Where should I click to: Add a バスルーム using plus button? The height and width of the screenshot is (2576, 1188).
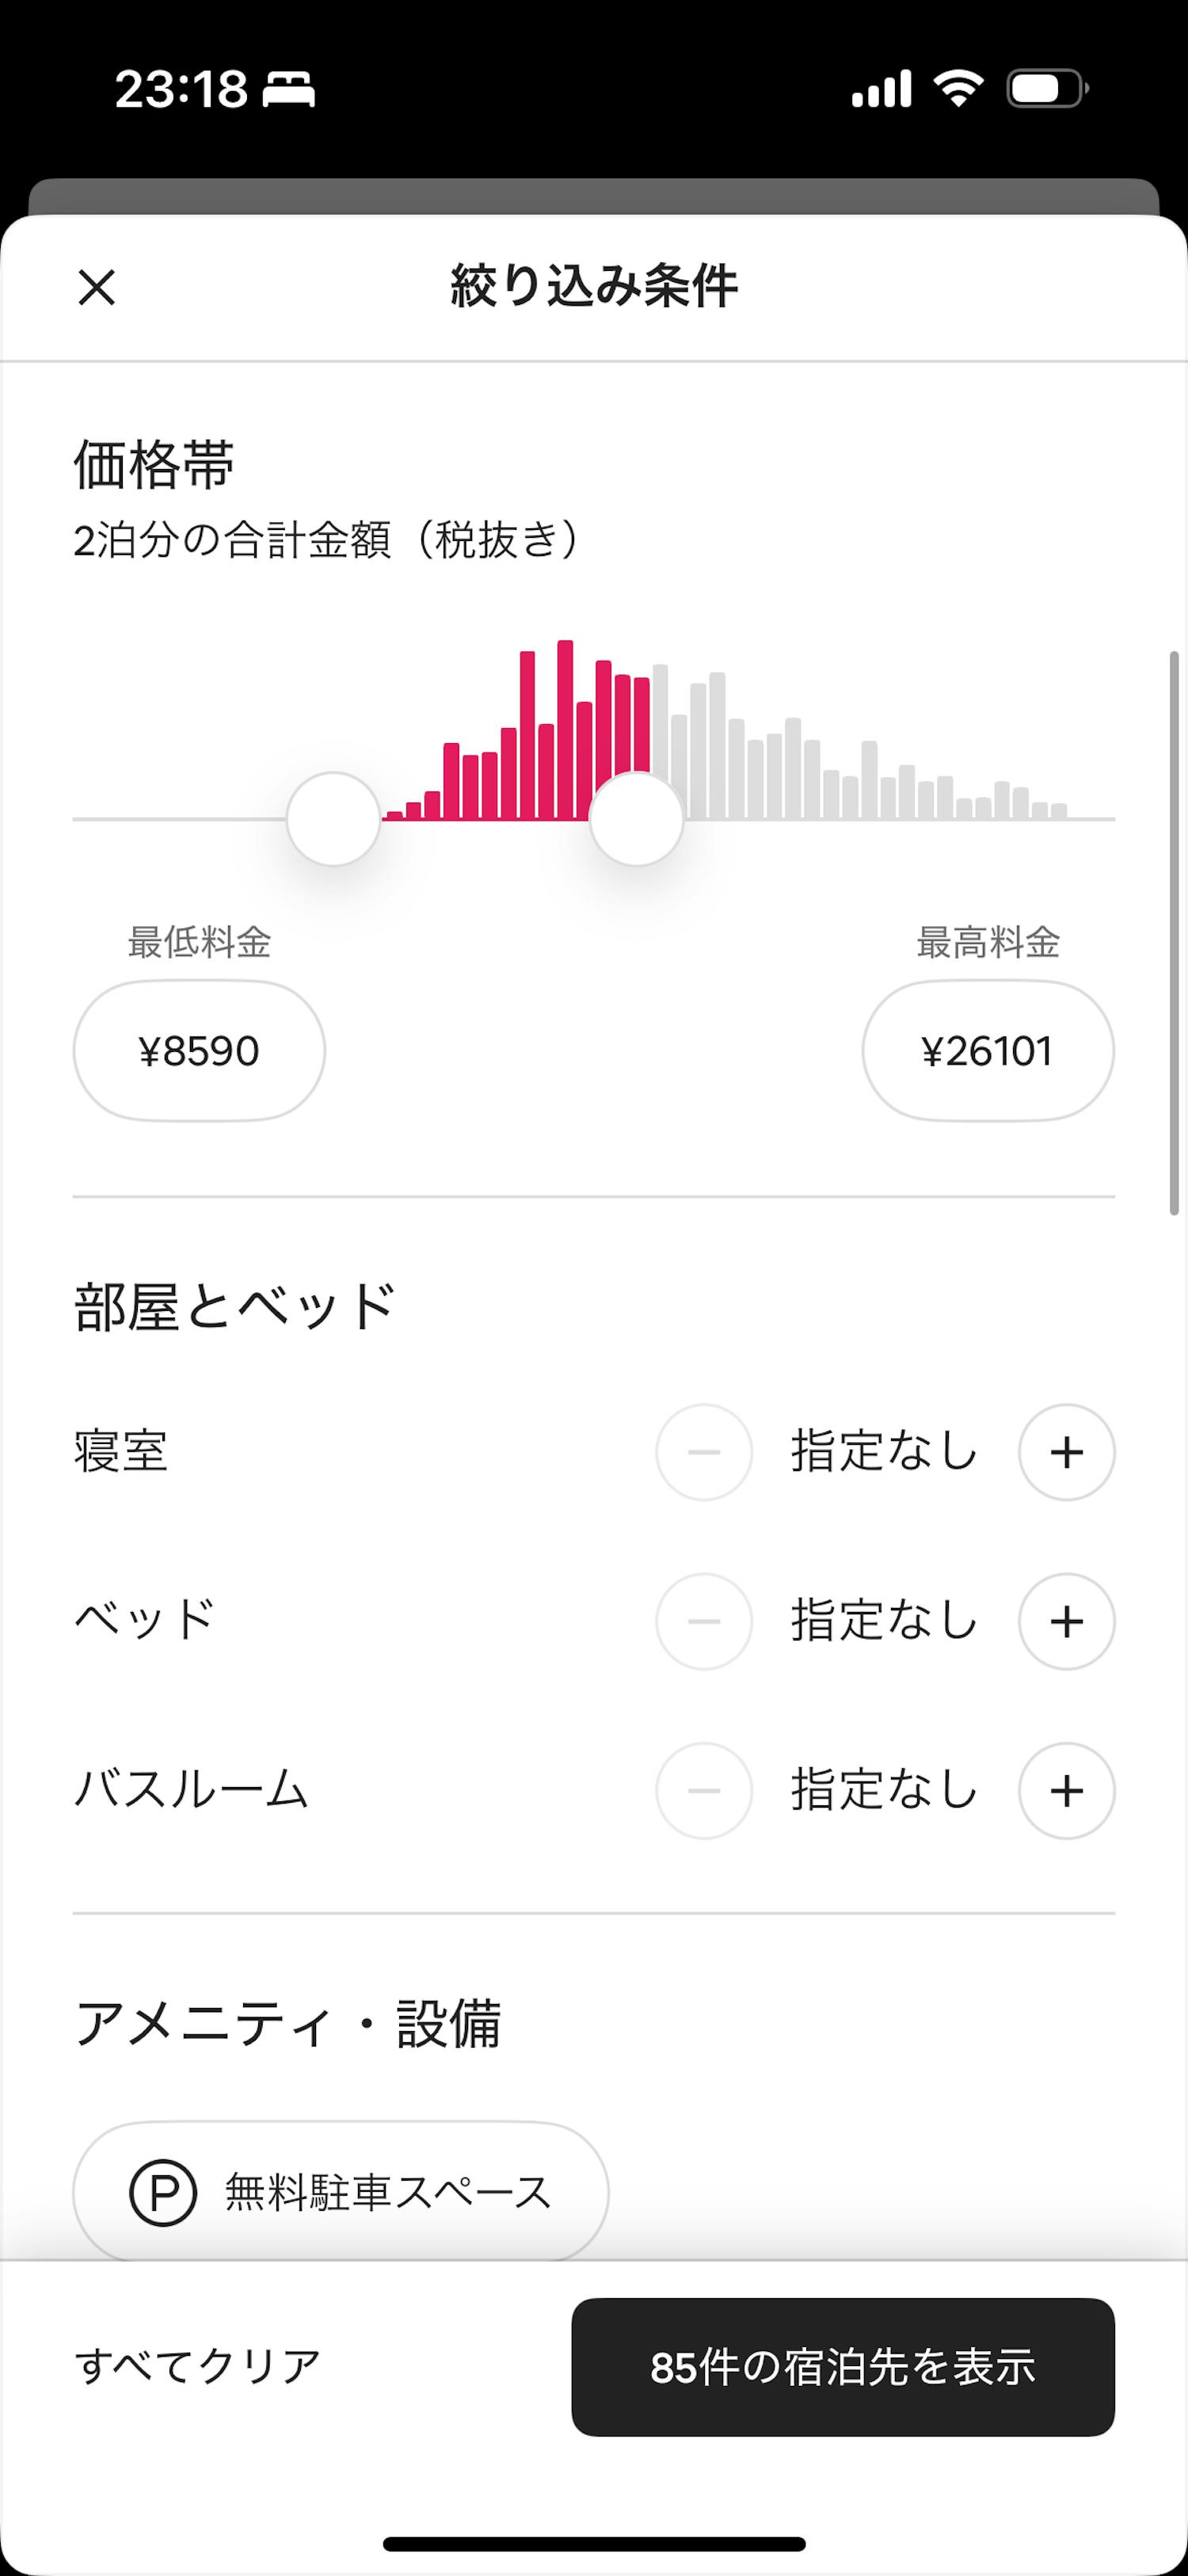click(1066, 1790)
